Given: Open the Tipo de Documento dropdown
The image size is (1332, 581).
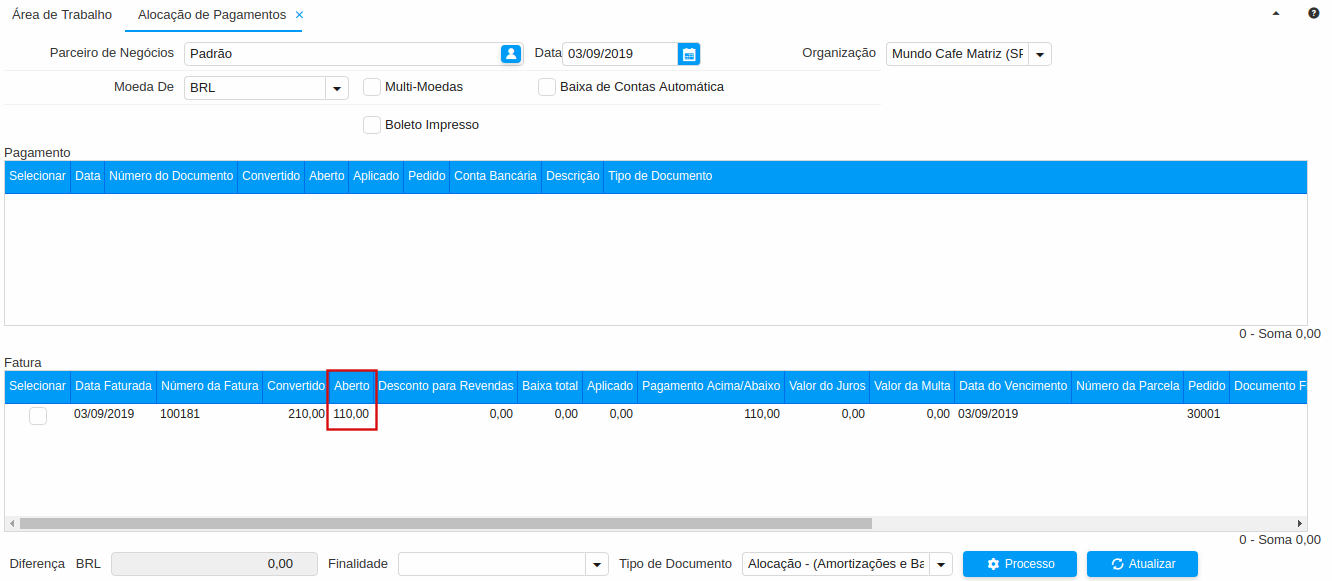Looking at the screenshot, I should click(x=941, y=564).
